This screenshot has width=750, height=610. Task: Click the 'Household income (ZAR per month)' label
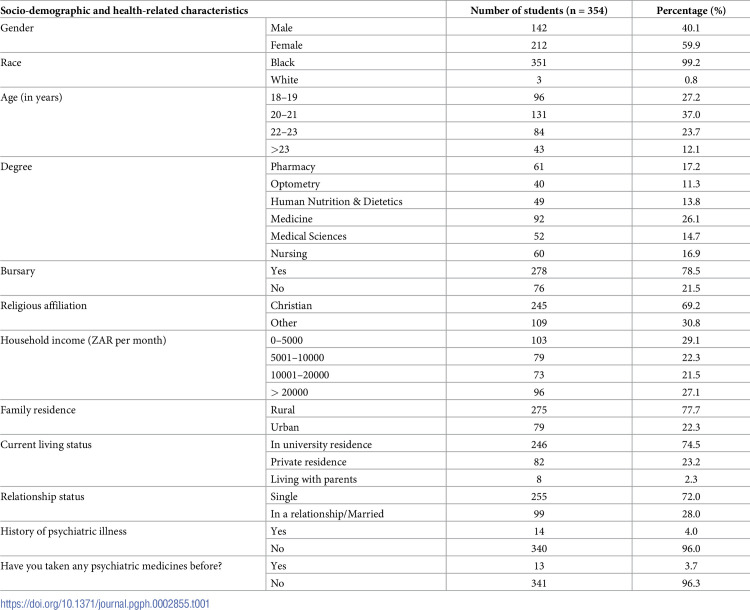83,340
